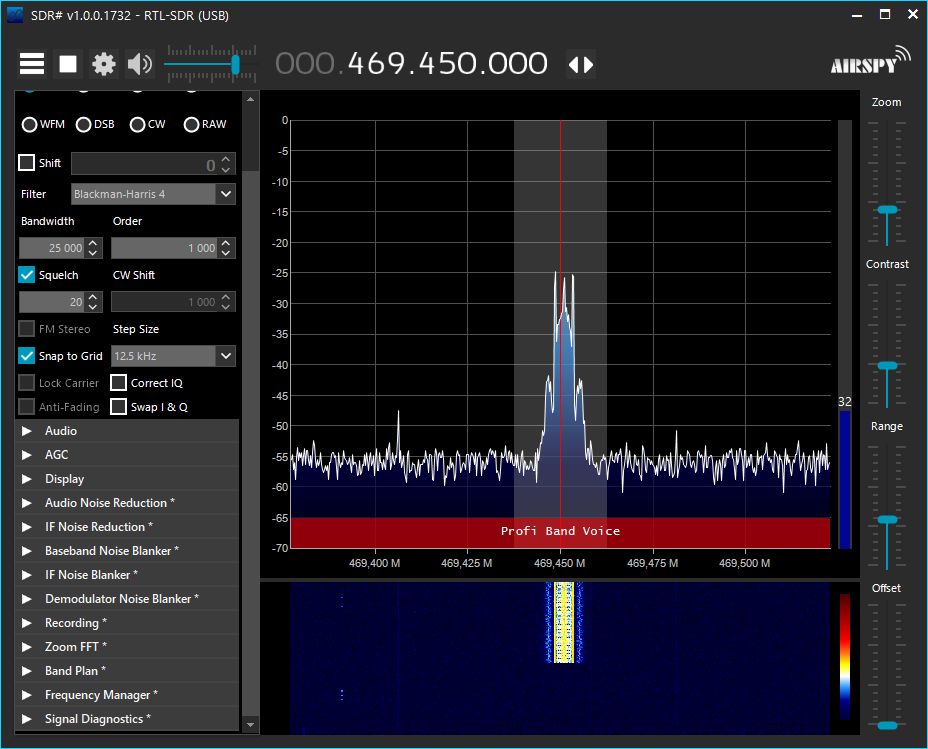
Task: Click the Bandwidth value field
Action: tap(53, 248)
